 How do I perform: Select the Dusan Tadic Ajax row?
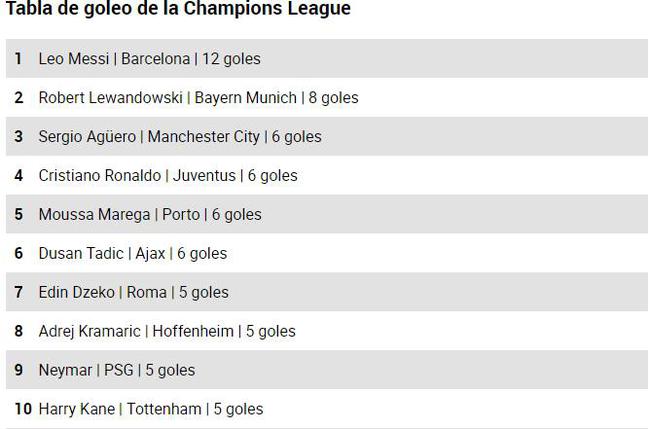(327, 253)
